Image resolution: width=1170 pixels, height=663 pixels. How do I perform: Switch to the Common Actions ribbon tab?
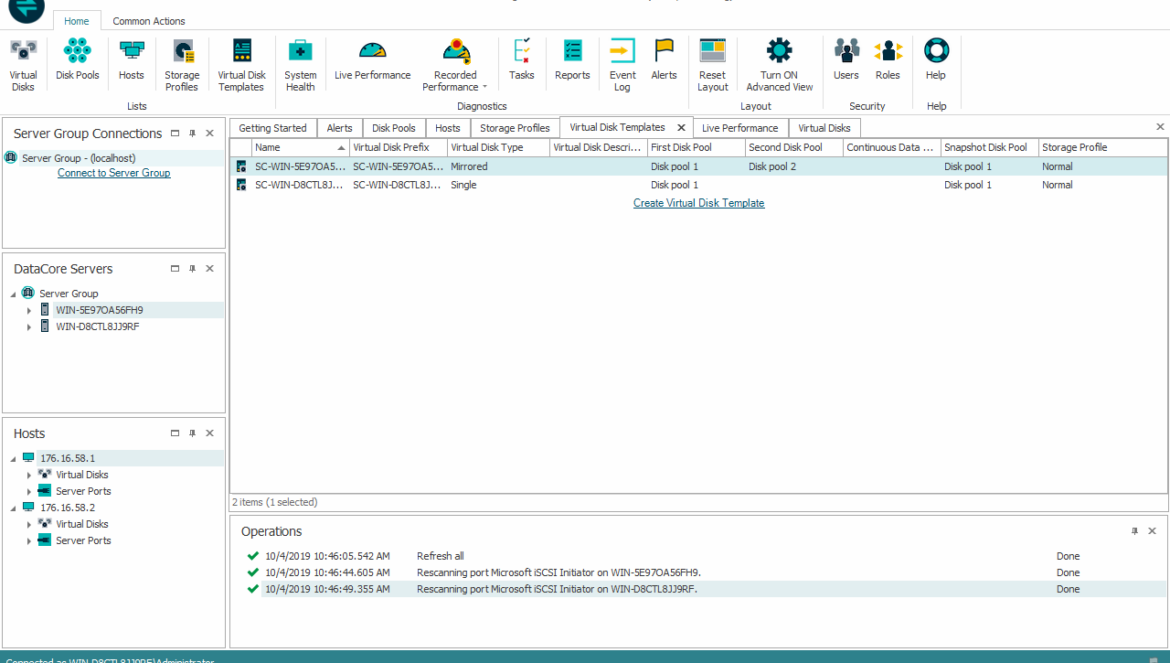click(x=148, y=21)
